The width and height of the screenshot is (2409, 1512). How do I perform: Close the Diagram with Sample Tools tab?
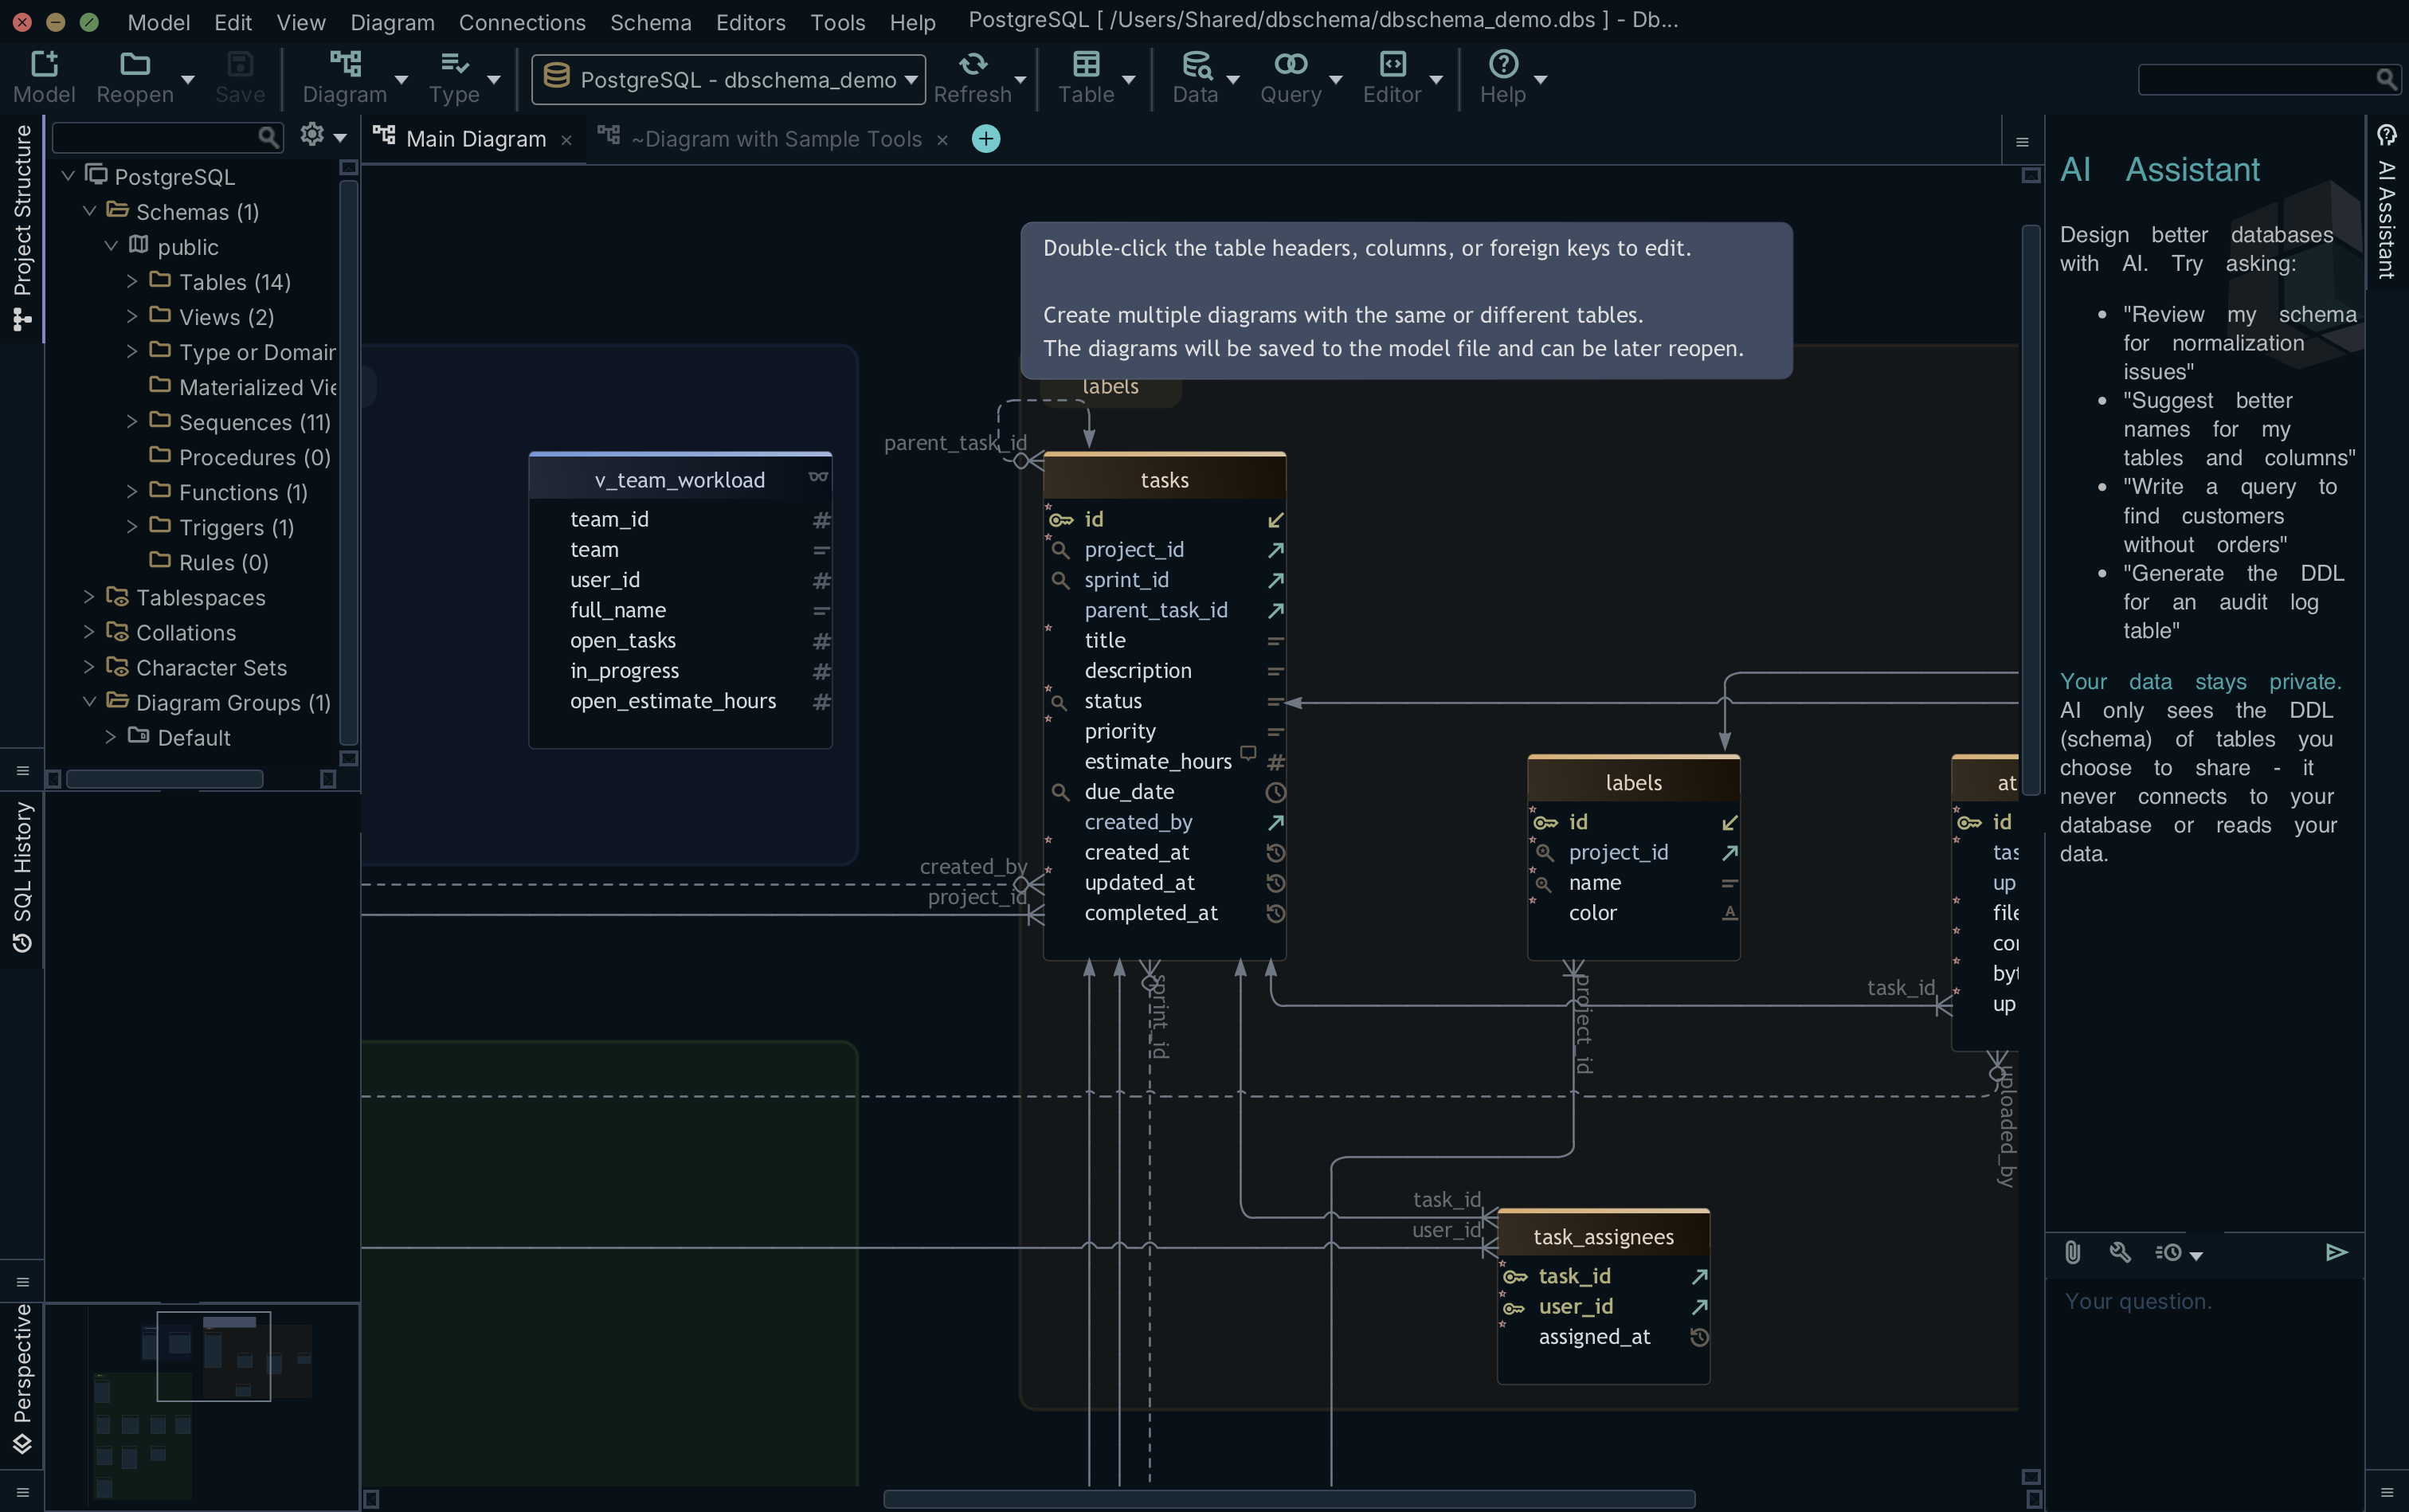point(942,140)
